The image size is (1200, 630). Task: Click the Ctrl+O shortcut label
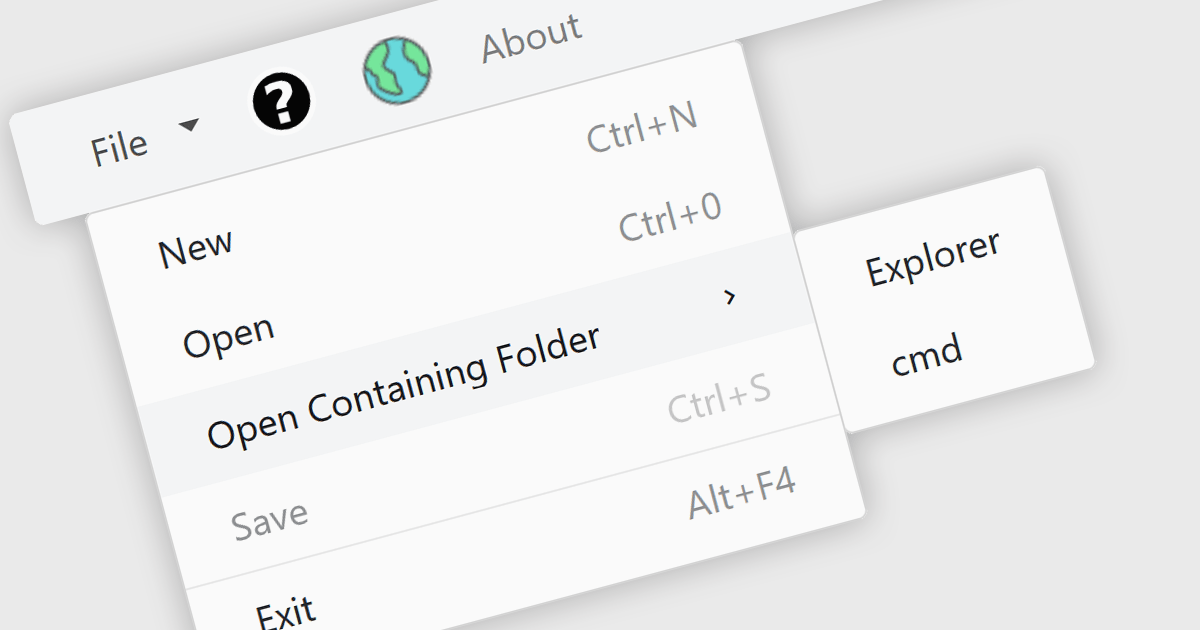(x=670, y=219)
